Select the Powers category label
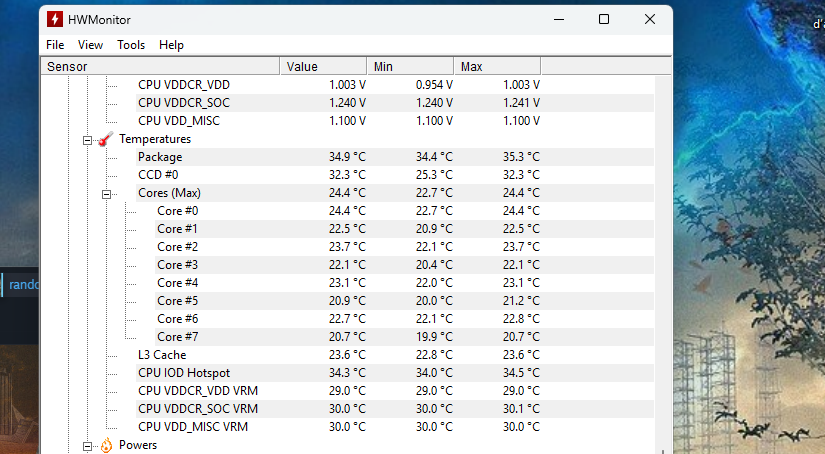Viewport: 825px width, 454px height. (138, 445)
